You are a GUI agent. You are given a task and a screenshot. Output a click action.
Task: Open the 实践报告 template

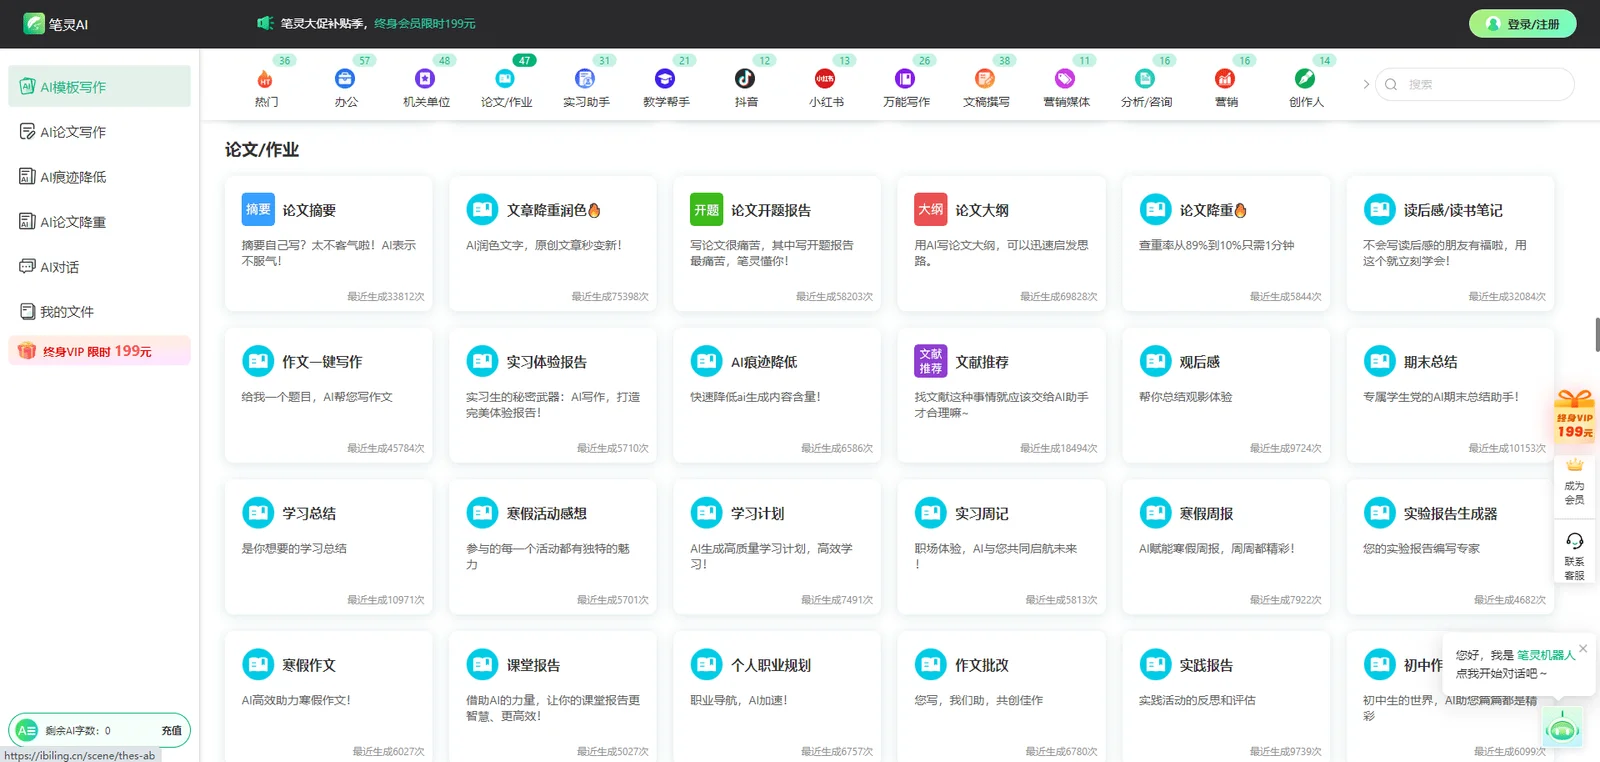[1226, 697]
